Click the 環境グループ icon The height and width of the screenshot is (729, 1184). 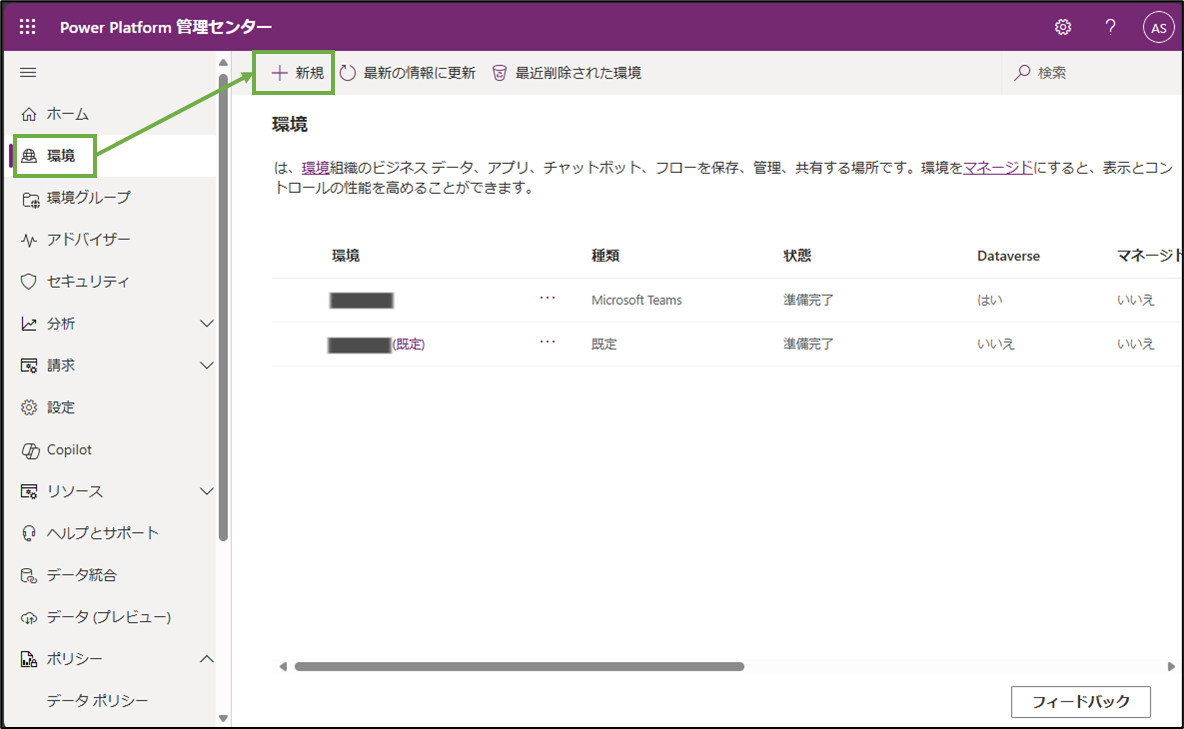[x=30, y=199]
